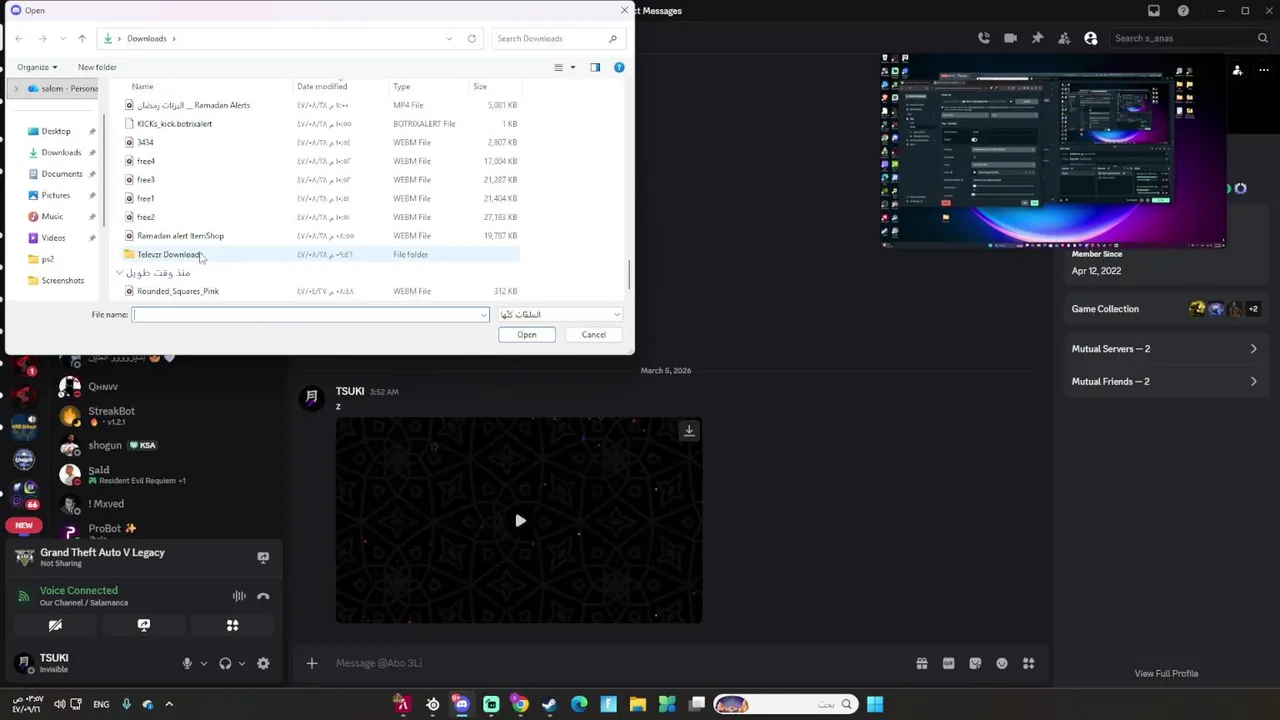The width and height of the screenshot is (1280, 720).
Task: Expand headphone output options arrow
Action: coord(242,663)
